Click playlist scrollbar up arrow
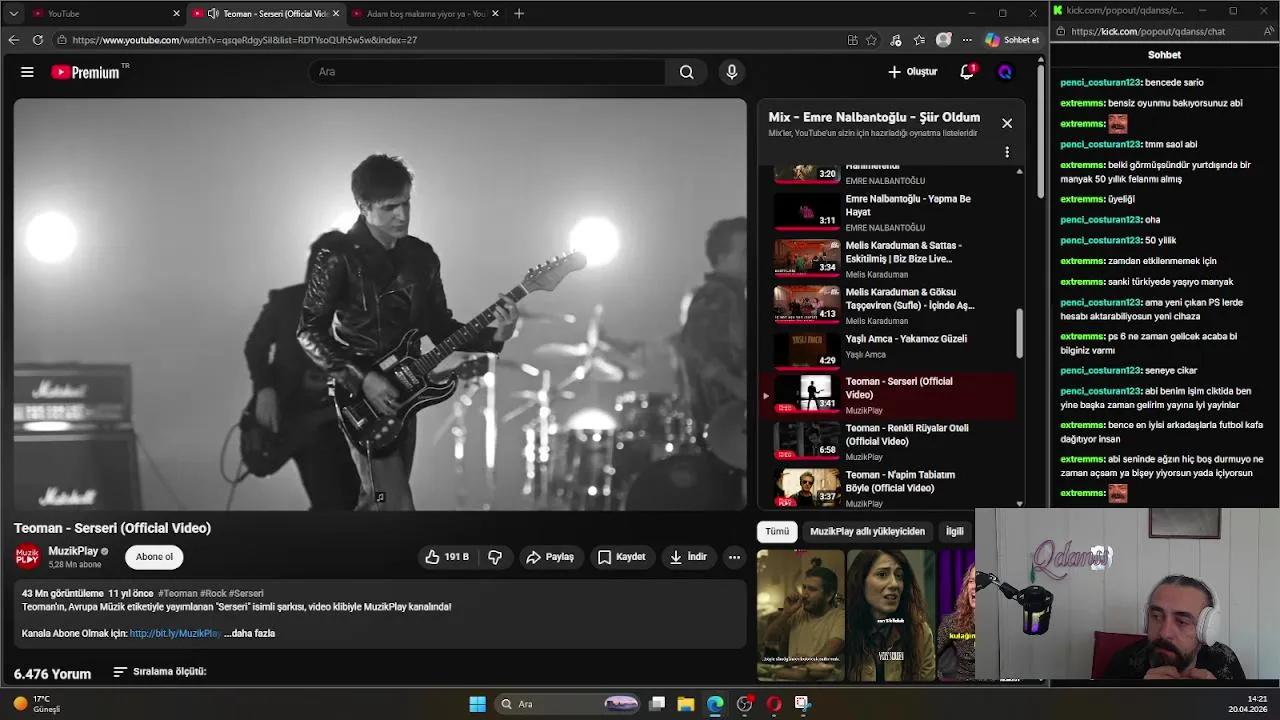This screenshot has height=720, width=1280. coord(1020,171)
